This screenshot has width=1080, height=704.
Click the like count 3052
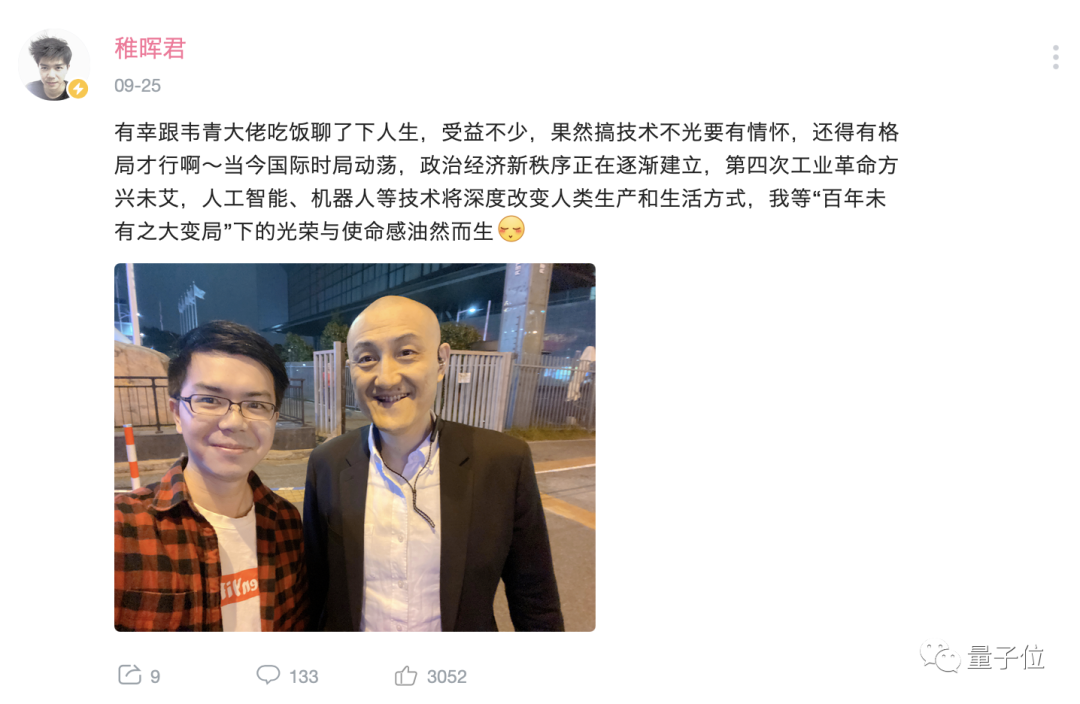[x=446, y=676]
